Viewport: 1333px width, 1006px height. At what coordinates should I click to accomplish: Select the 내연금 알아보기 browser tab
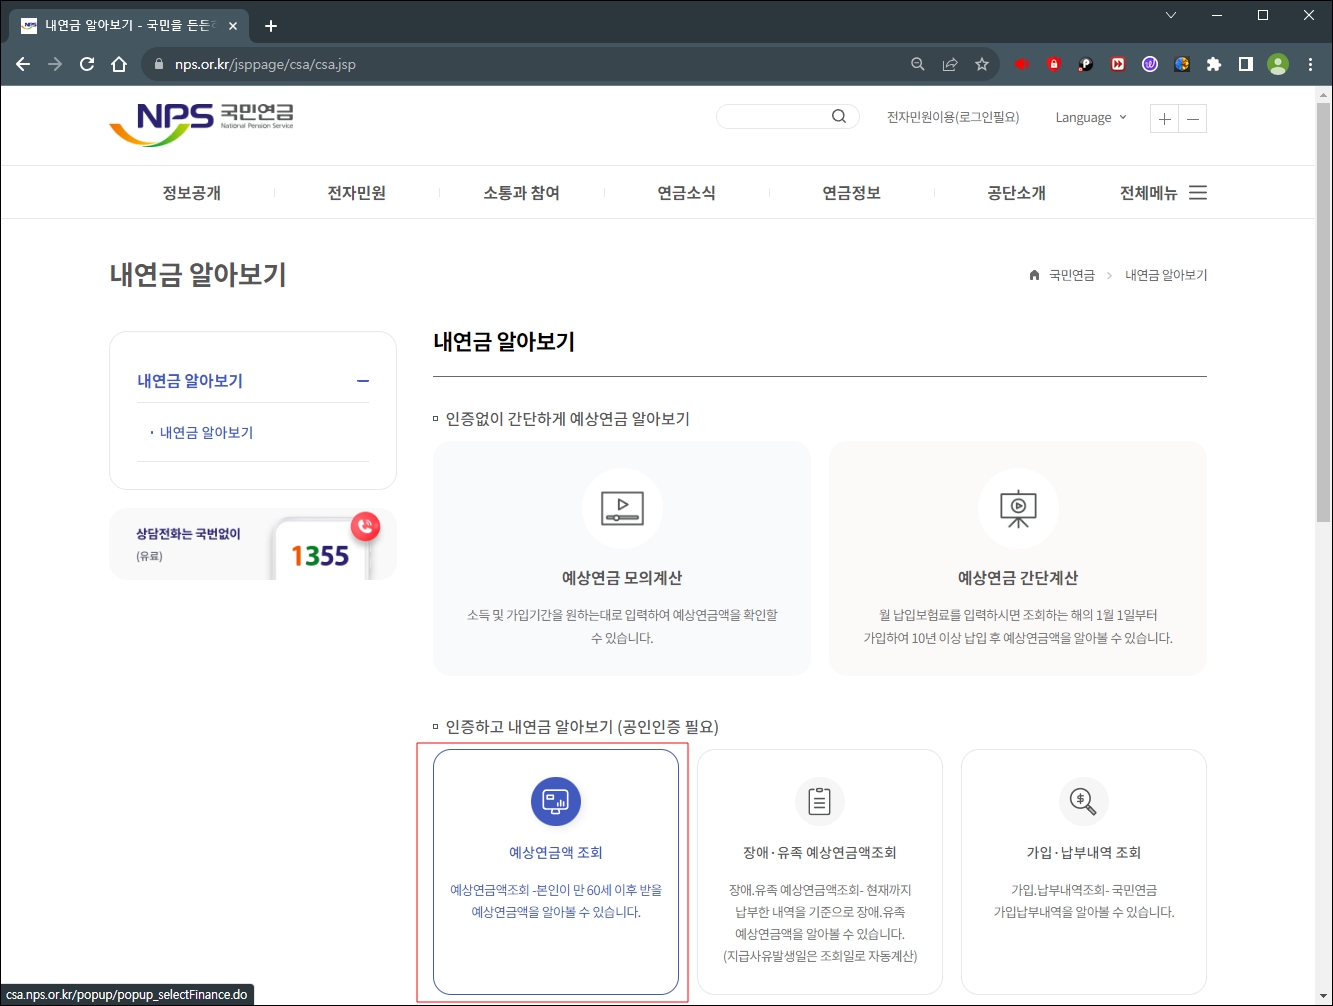130,26
